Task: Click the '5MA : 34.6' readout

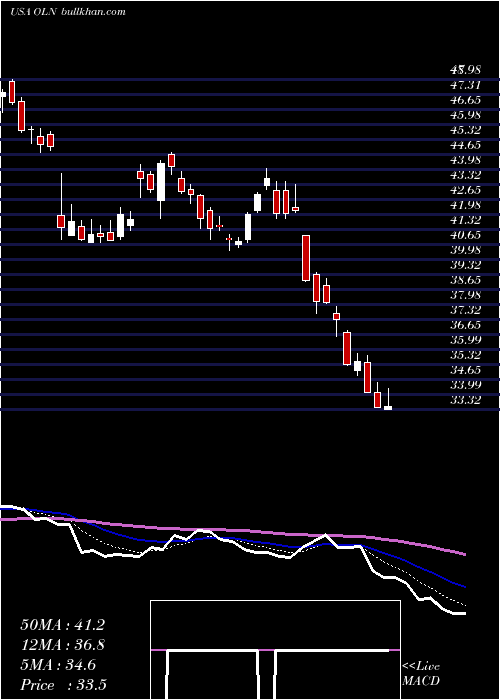Action: pos(58,665)
